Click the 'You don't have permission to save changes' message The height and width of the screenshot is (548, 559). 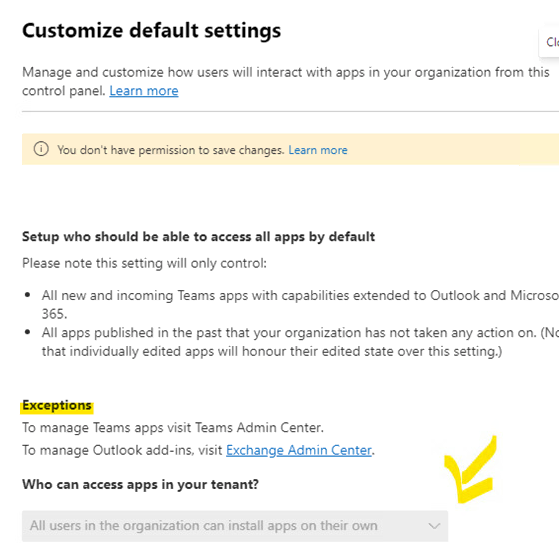pyautogui.click(x=171, y=150)
